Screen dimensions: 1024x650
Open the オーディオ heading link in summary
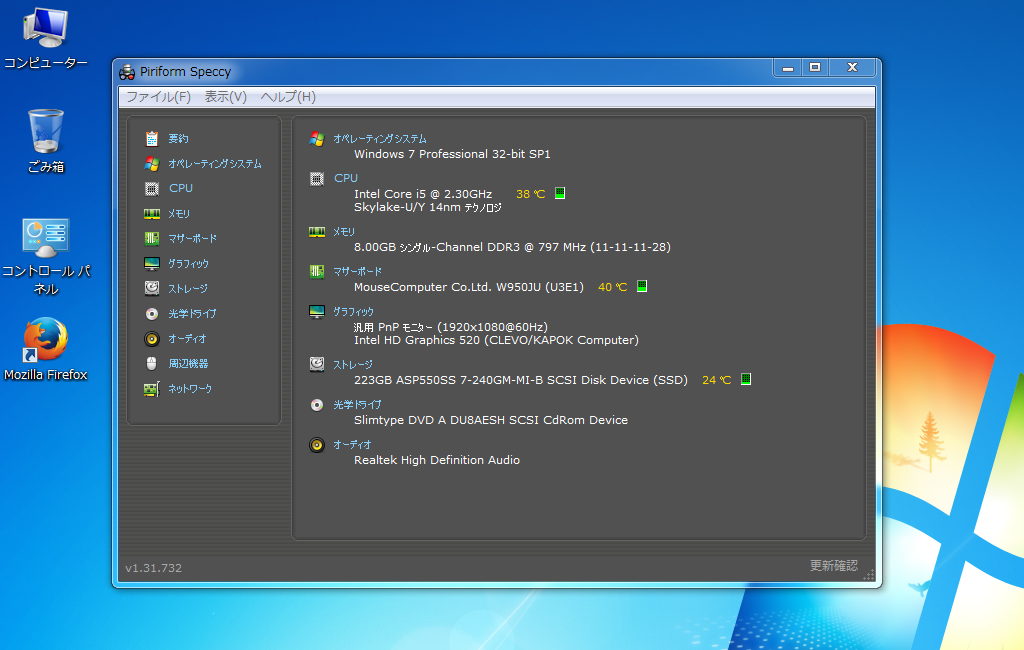click(x=352, y=445)
